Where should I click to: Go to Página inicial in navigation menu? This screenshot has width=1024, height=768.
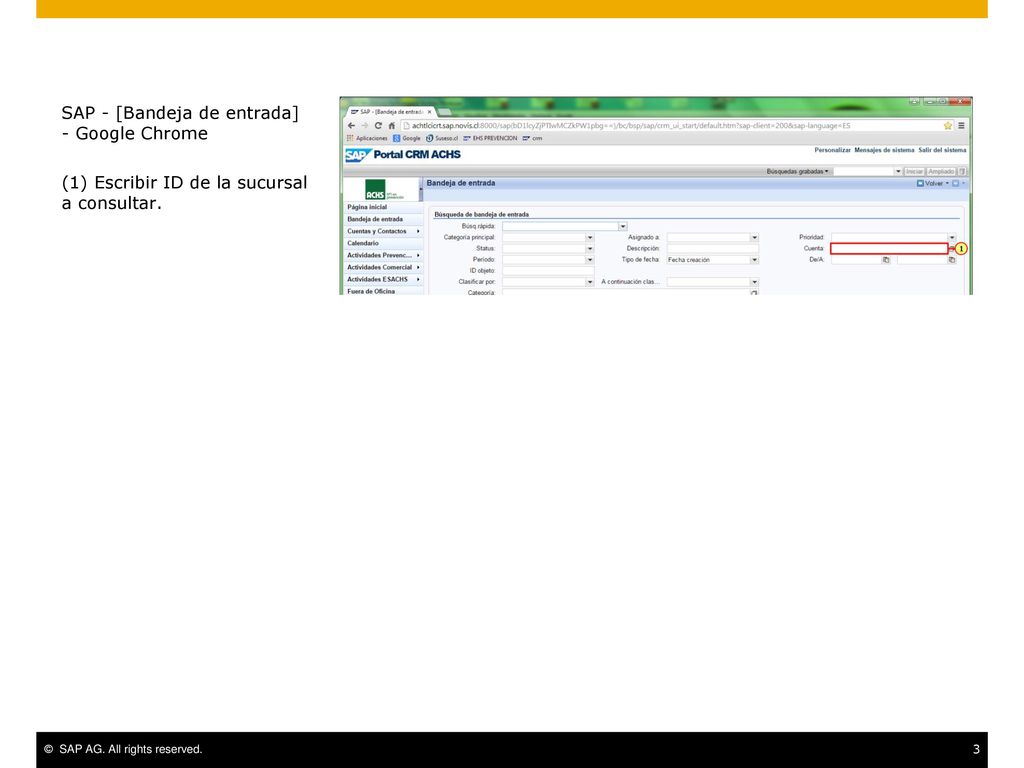(x=367, y=207)
